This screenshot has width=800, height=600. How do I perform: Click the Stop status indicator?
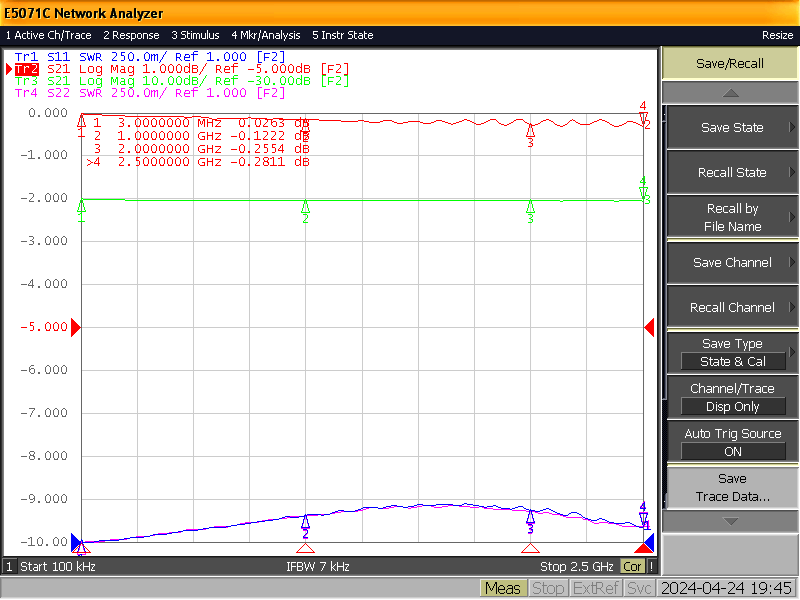(x=548, y=589)
